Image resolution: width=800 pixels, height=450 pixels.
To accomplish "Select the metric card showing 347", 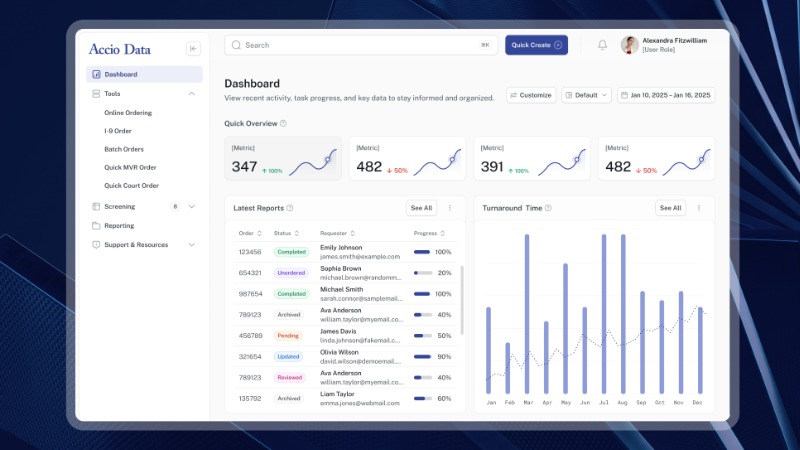I will click(x=283, y=159).
